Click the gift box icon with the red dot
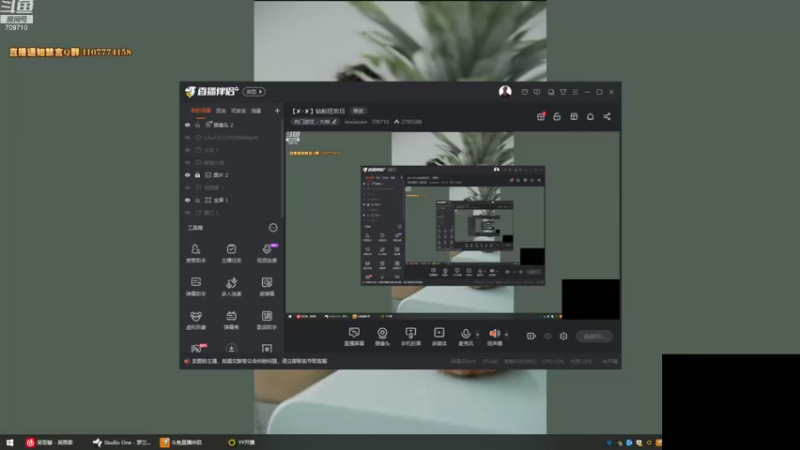Screen dimensions: 800x450 point(541,116)
